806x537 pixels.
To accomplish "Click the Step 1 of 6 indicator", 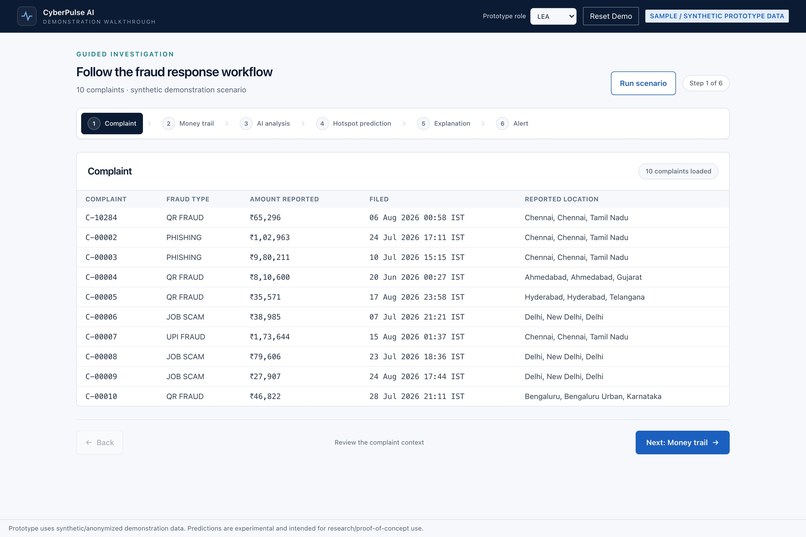I will pyautogui.click(x=706, y=83).
